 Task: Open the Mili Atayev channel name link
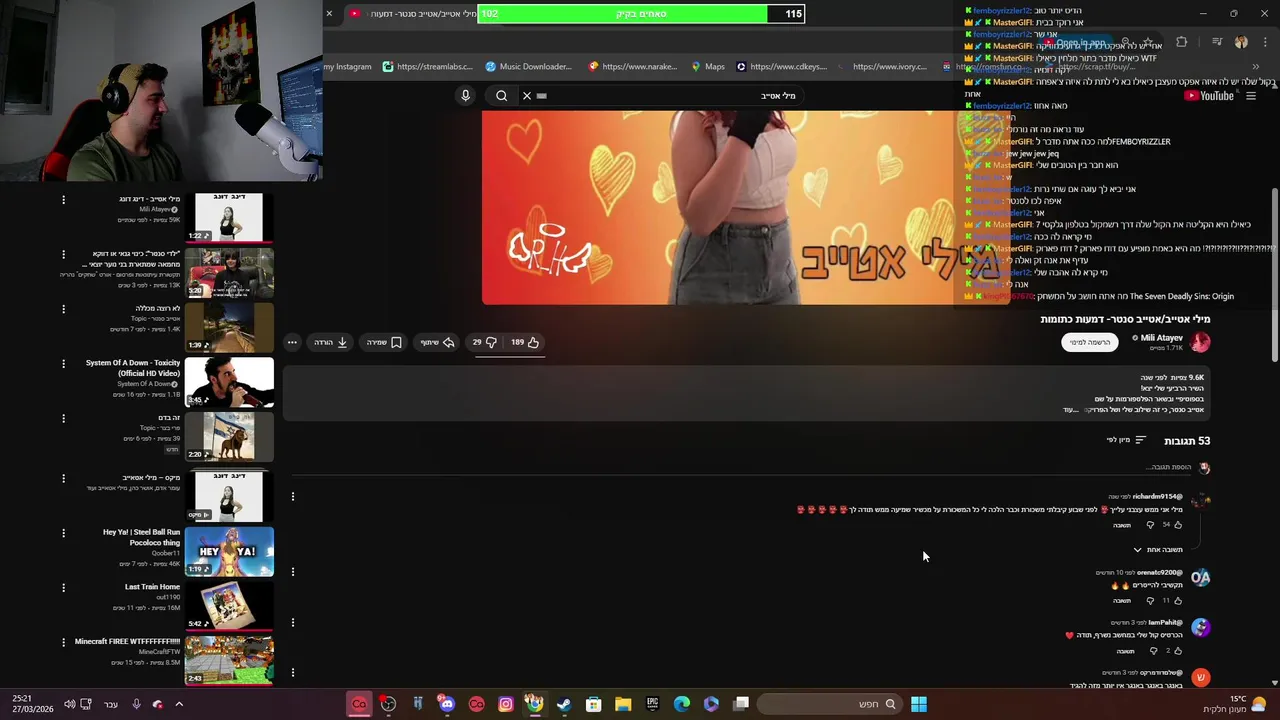(1161, 338)
